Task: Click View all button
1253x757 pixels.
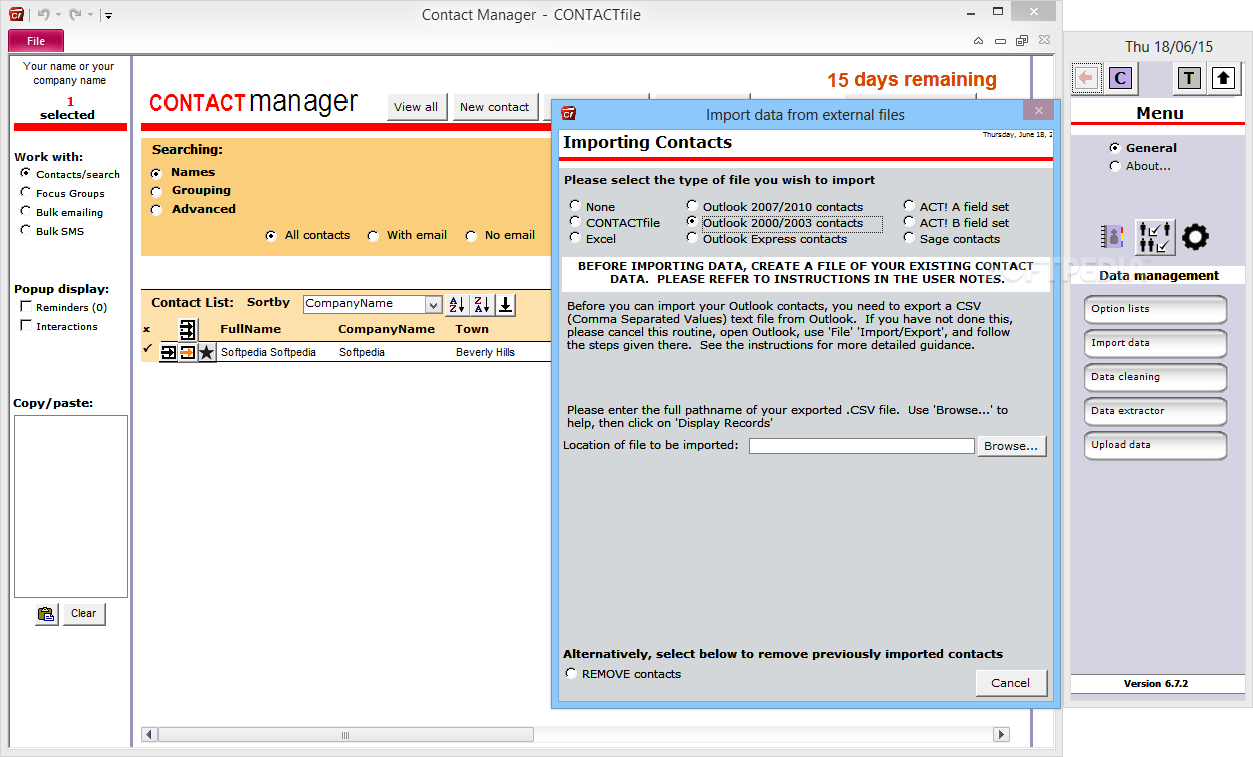Action: pyautogui.click(x=416, y=107)
